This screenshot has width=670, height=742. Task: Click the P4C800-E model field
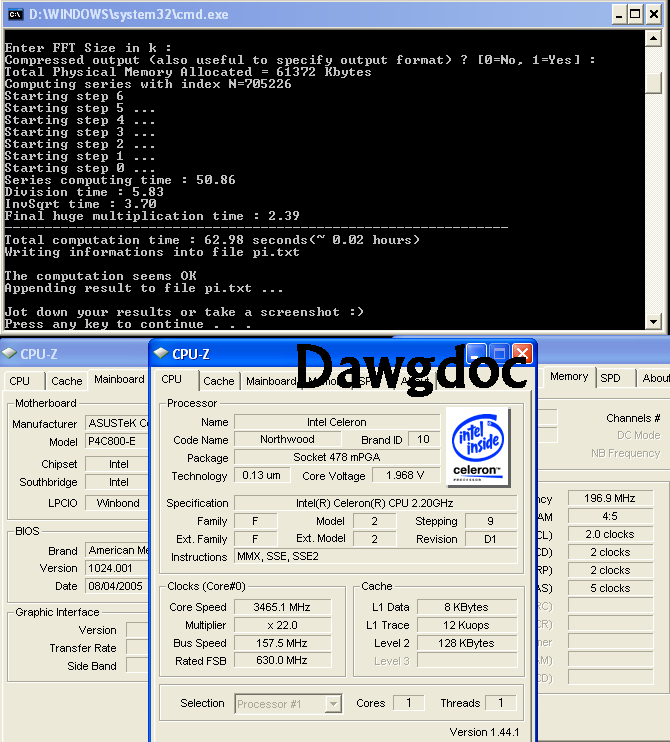point(117,442)
